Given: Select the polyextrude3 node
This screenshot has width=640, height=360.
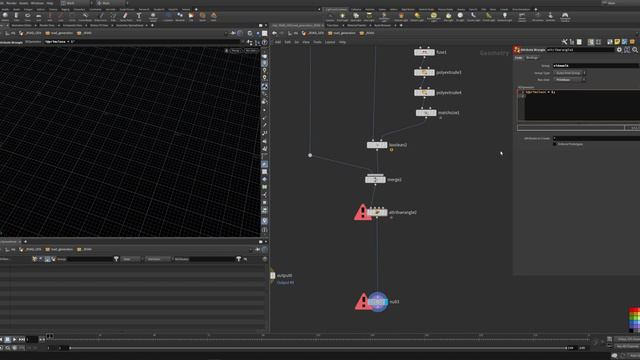Looking at the screenshot, I should 424,72.
